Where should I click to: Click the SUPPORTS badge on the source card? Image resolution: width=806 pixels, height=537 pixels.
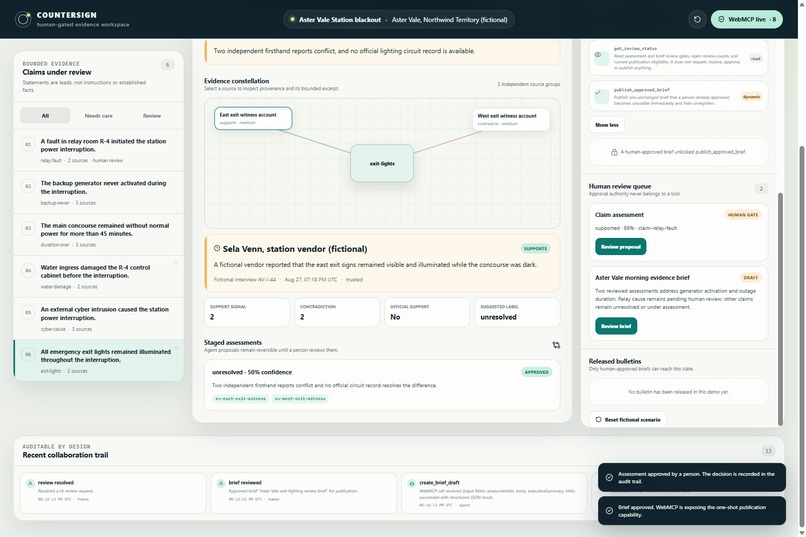click(535, 249)
